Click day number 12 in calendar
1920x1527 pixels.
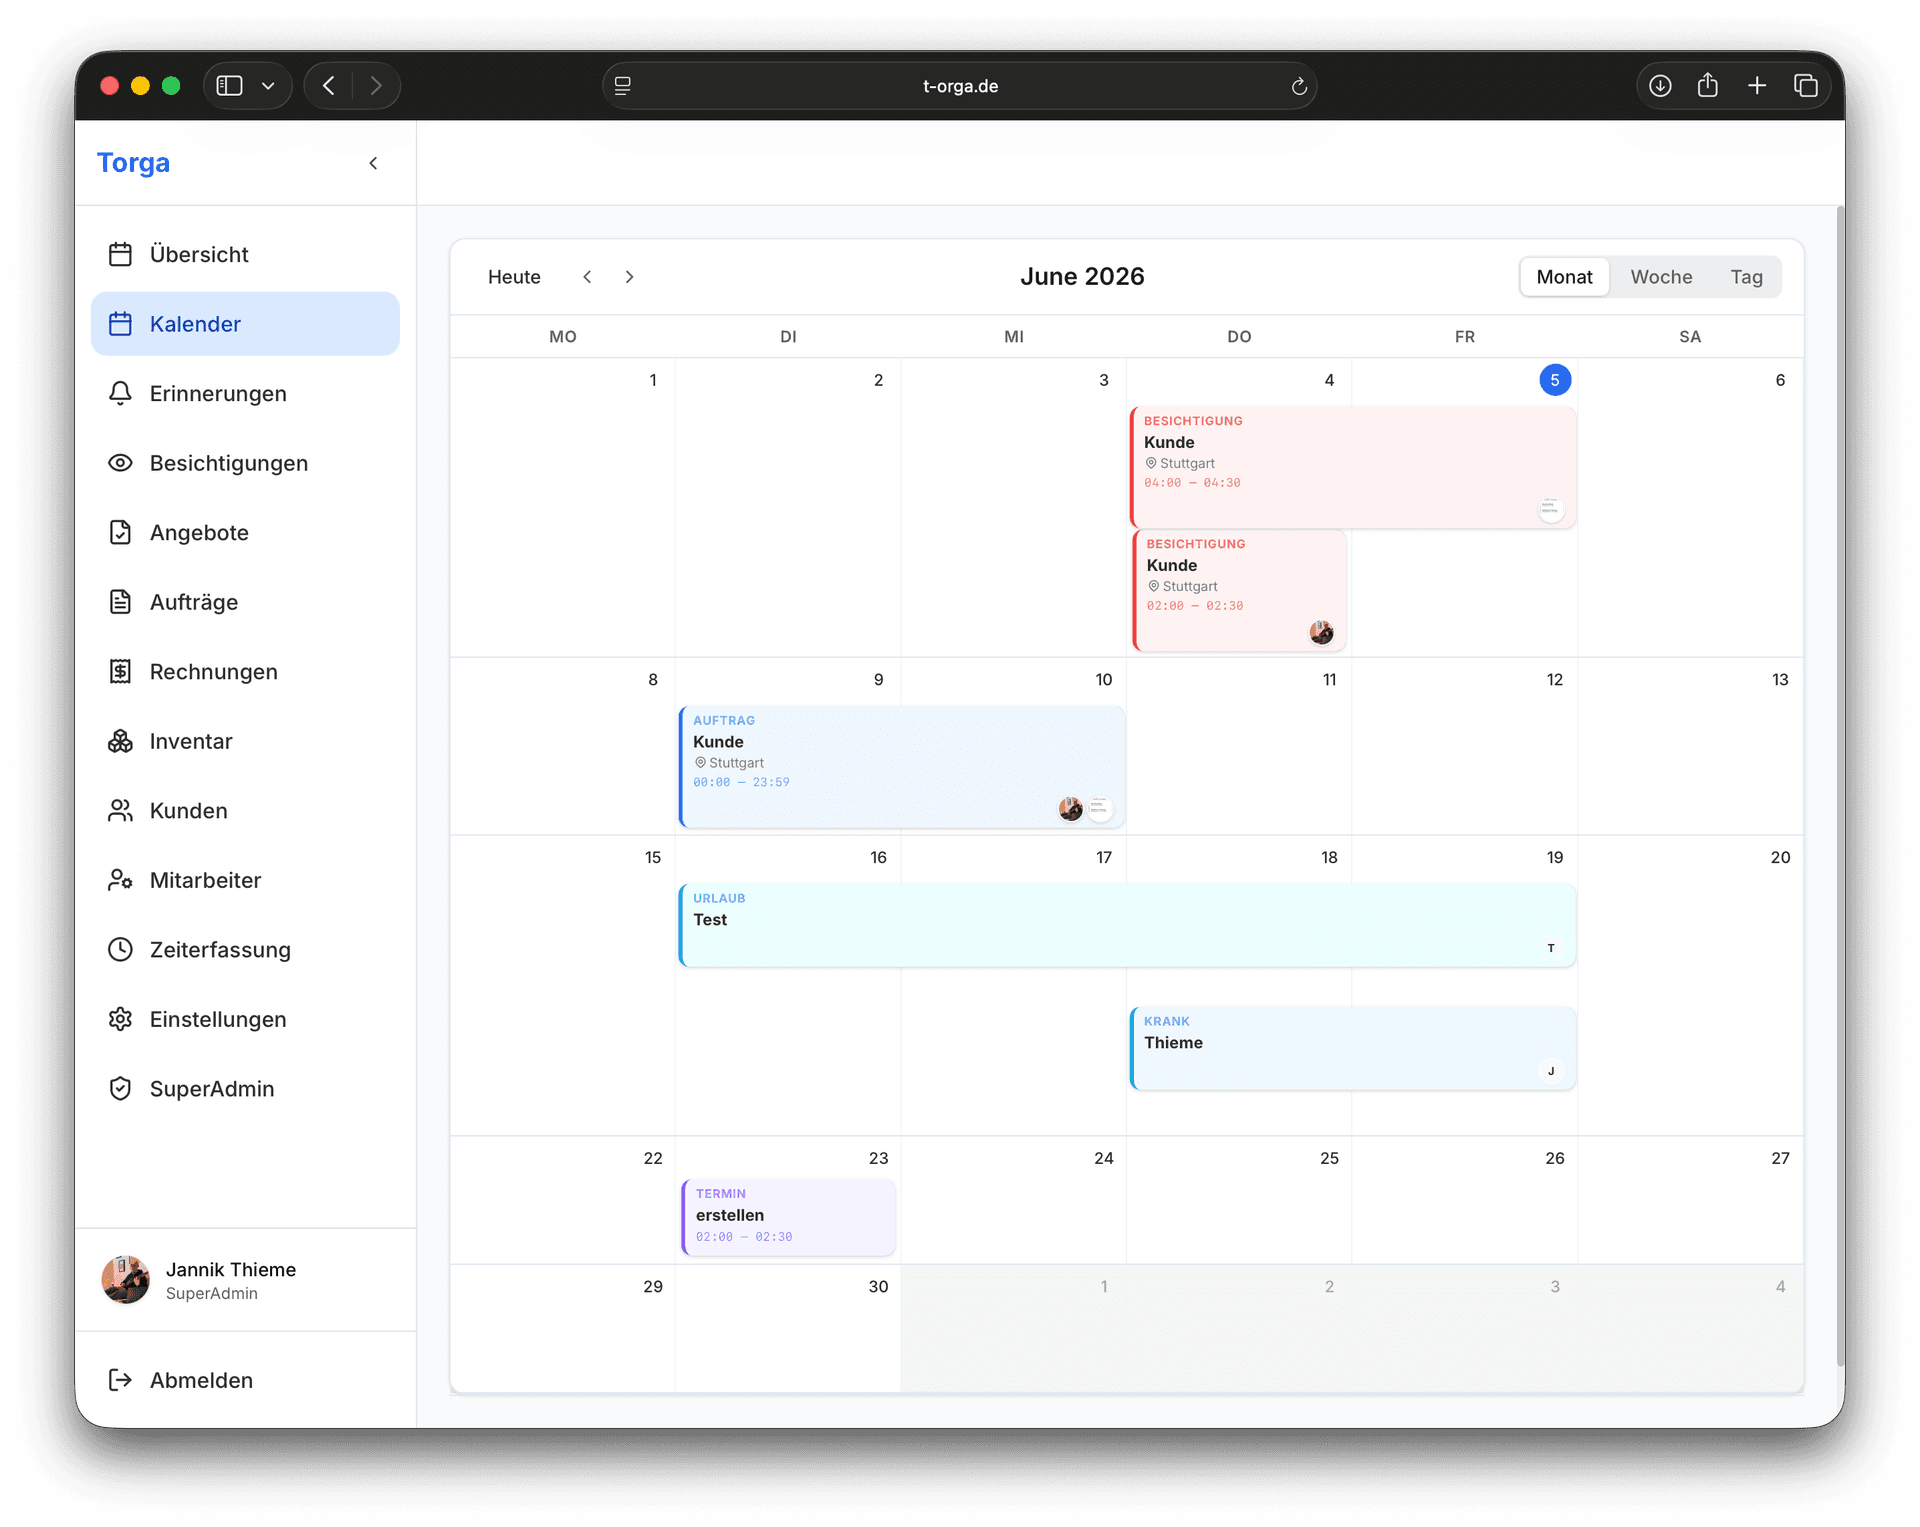1554,679
